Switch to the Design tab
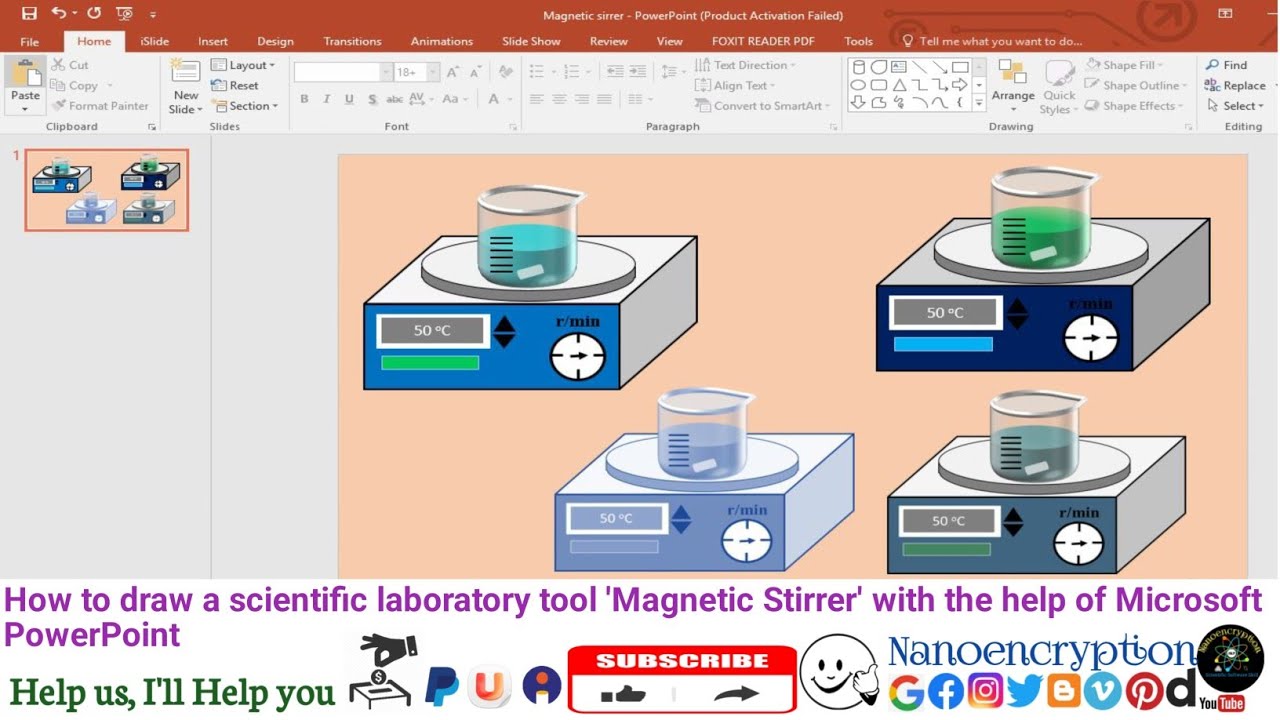1280x720 pixels. [275, 41]
